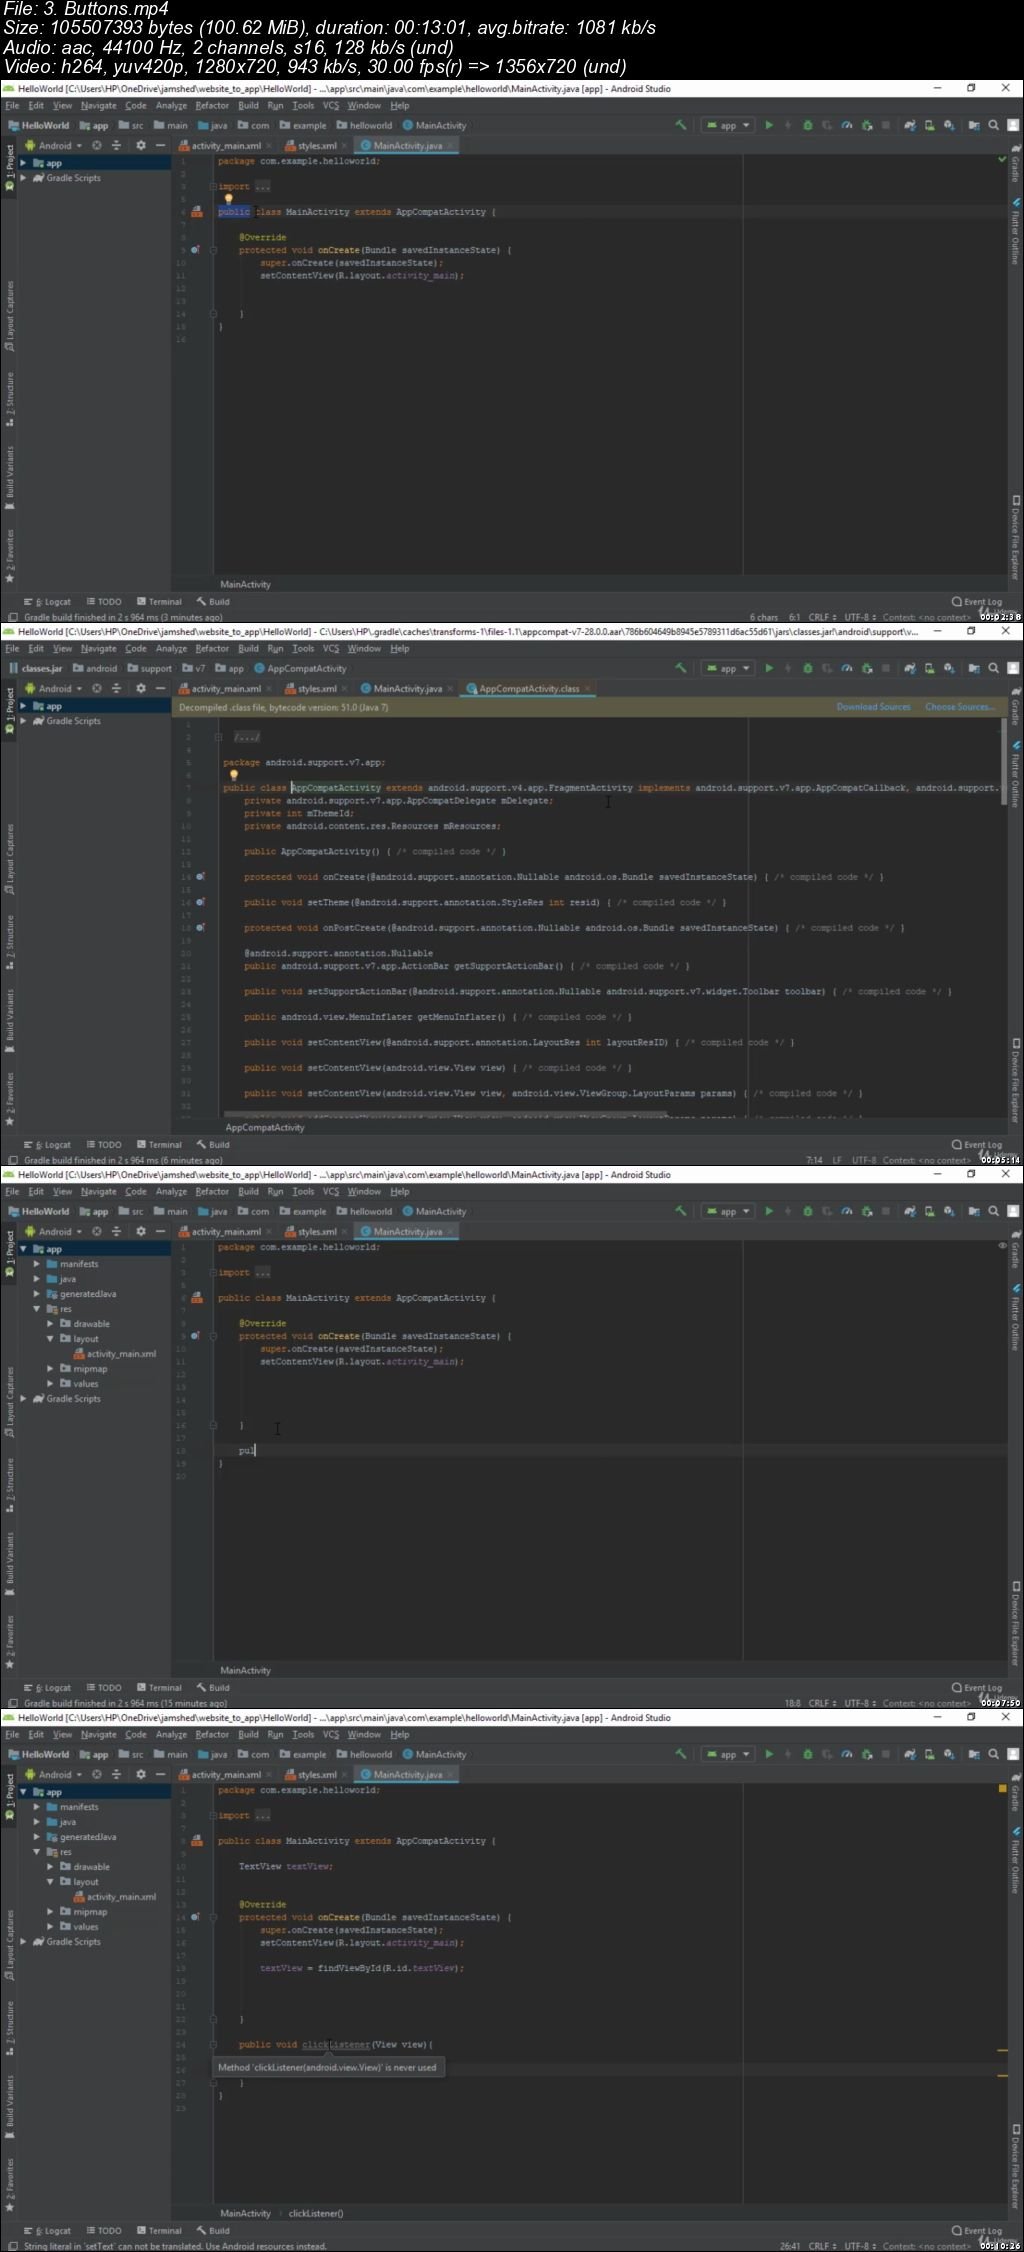The image size is (1024, 2252).
Task: Open the VCS menu in the 'pul' frame
Action: coord(331,1191)
